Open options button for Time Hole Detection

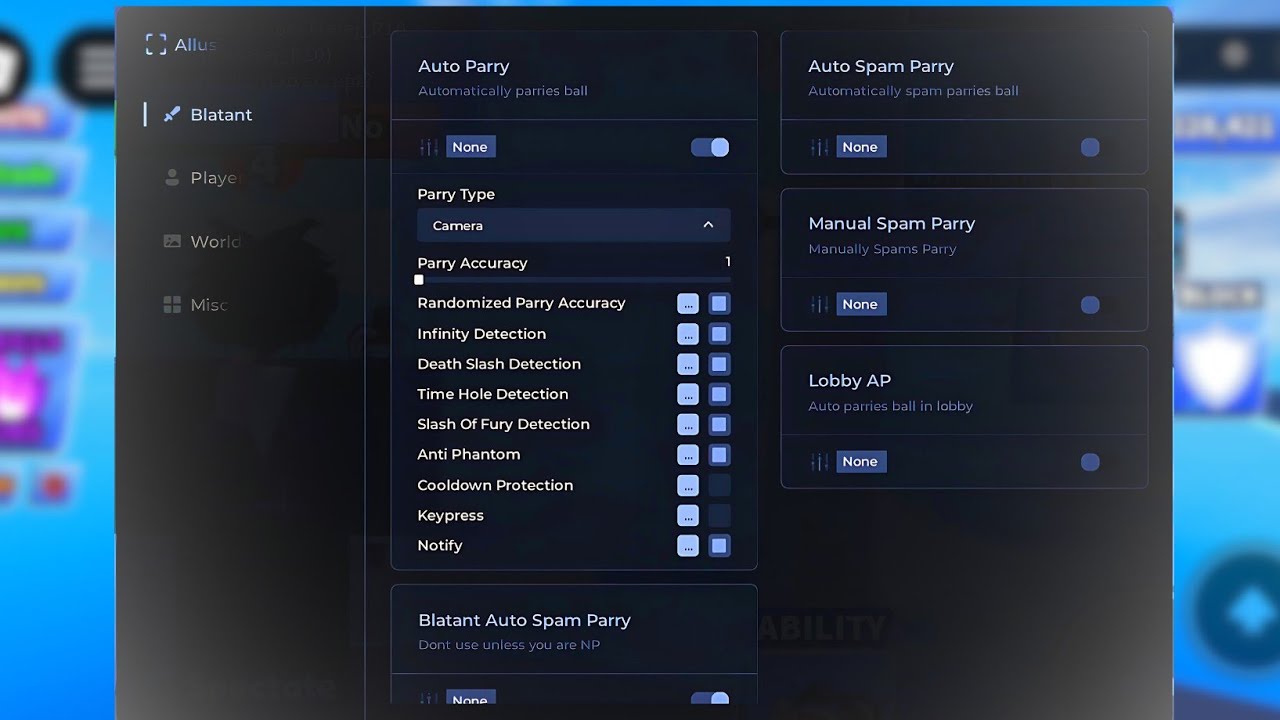pos(688,394)
